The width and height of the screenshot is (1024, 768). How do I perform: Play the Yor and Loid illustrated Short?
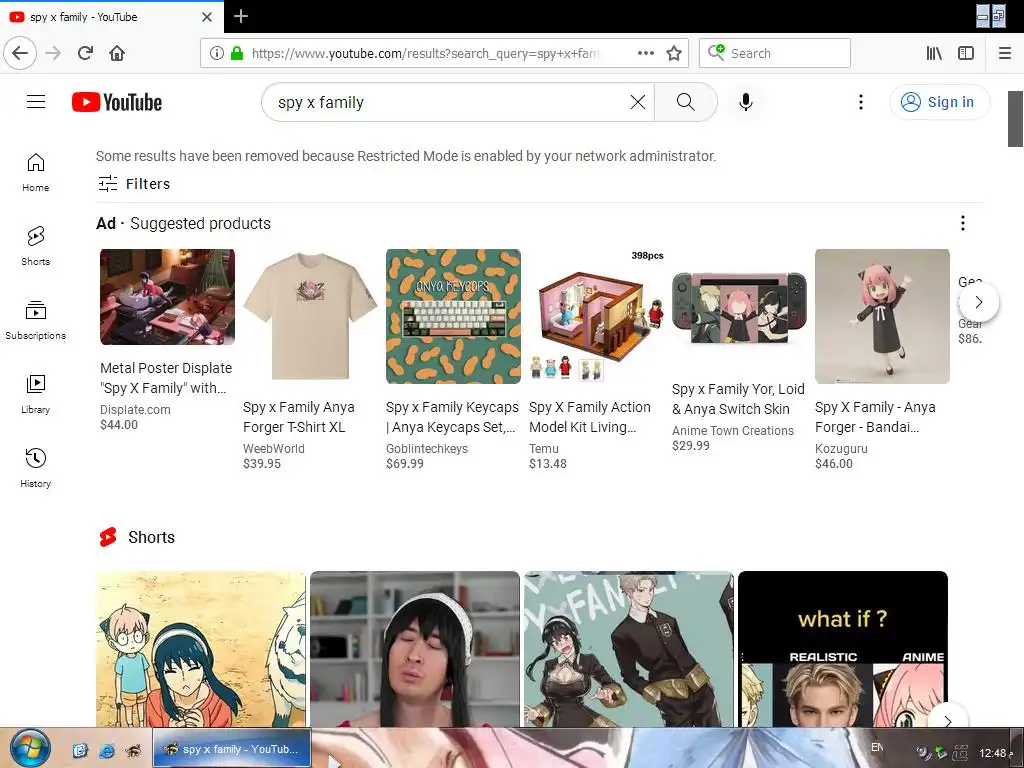click(x=629, y=649)
